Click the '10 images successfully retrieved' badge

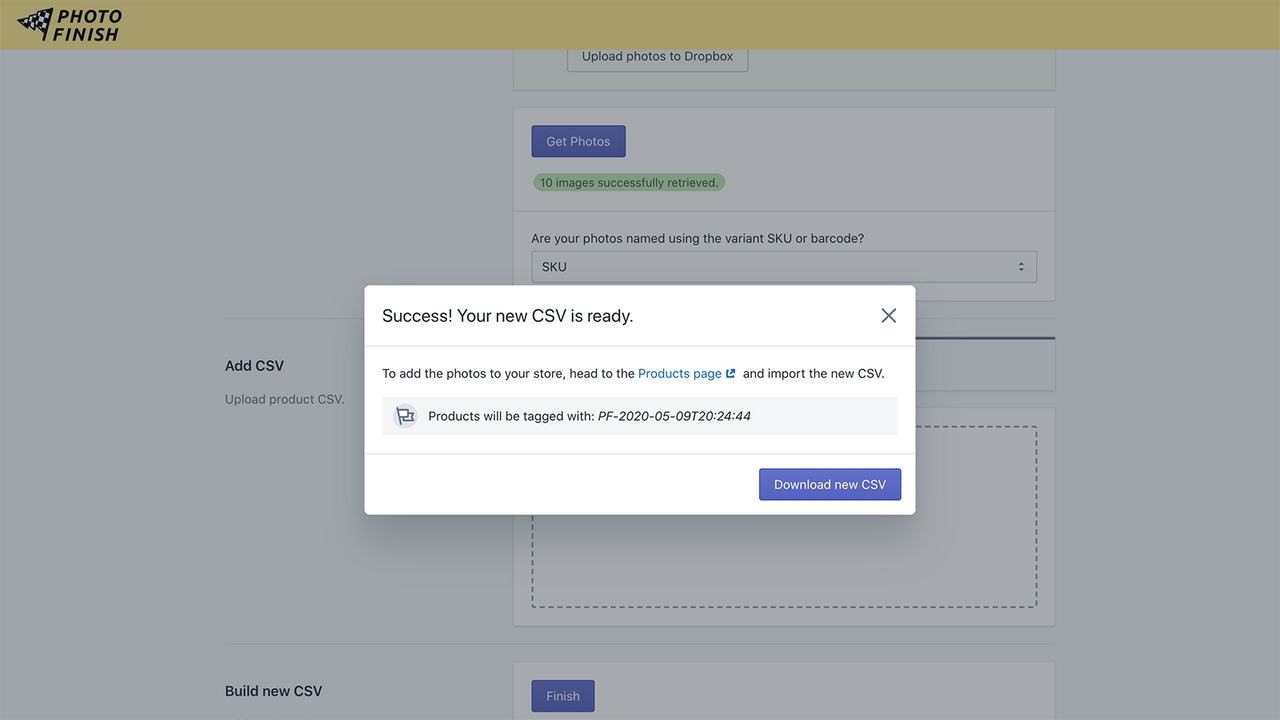[x=629, y=183]
